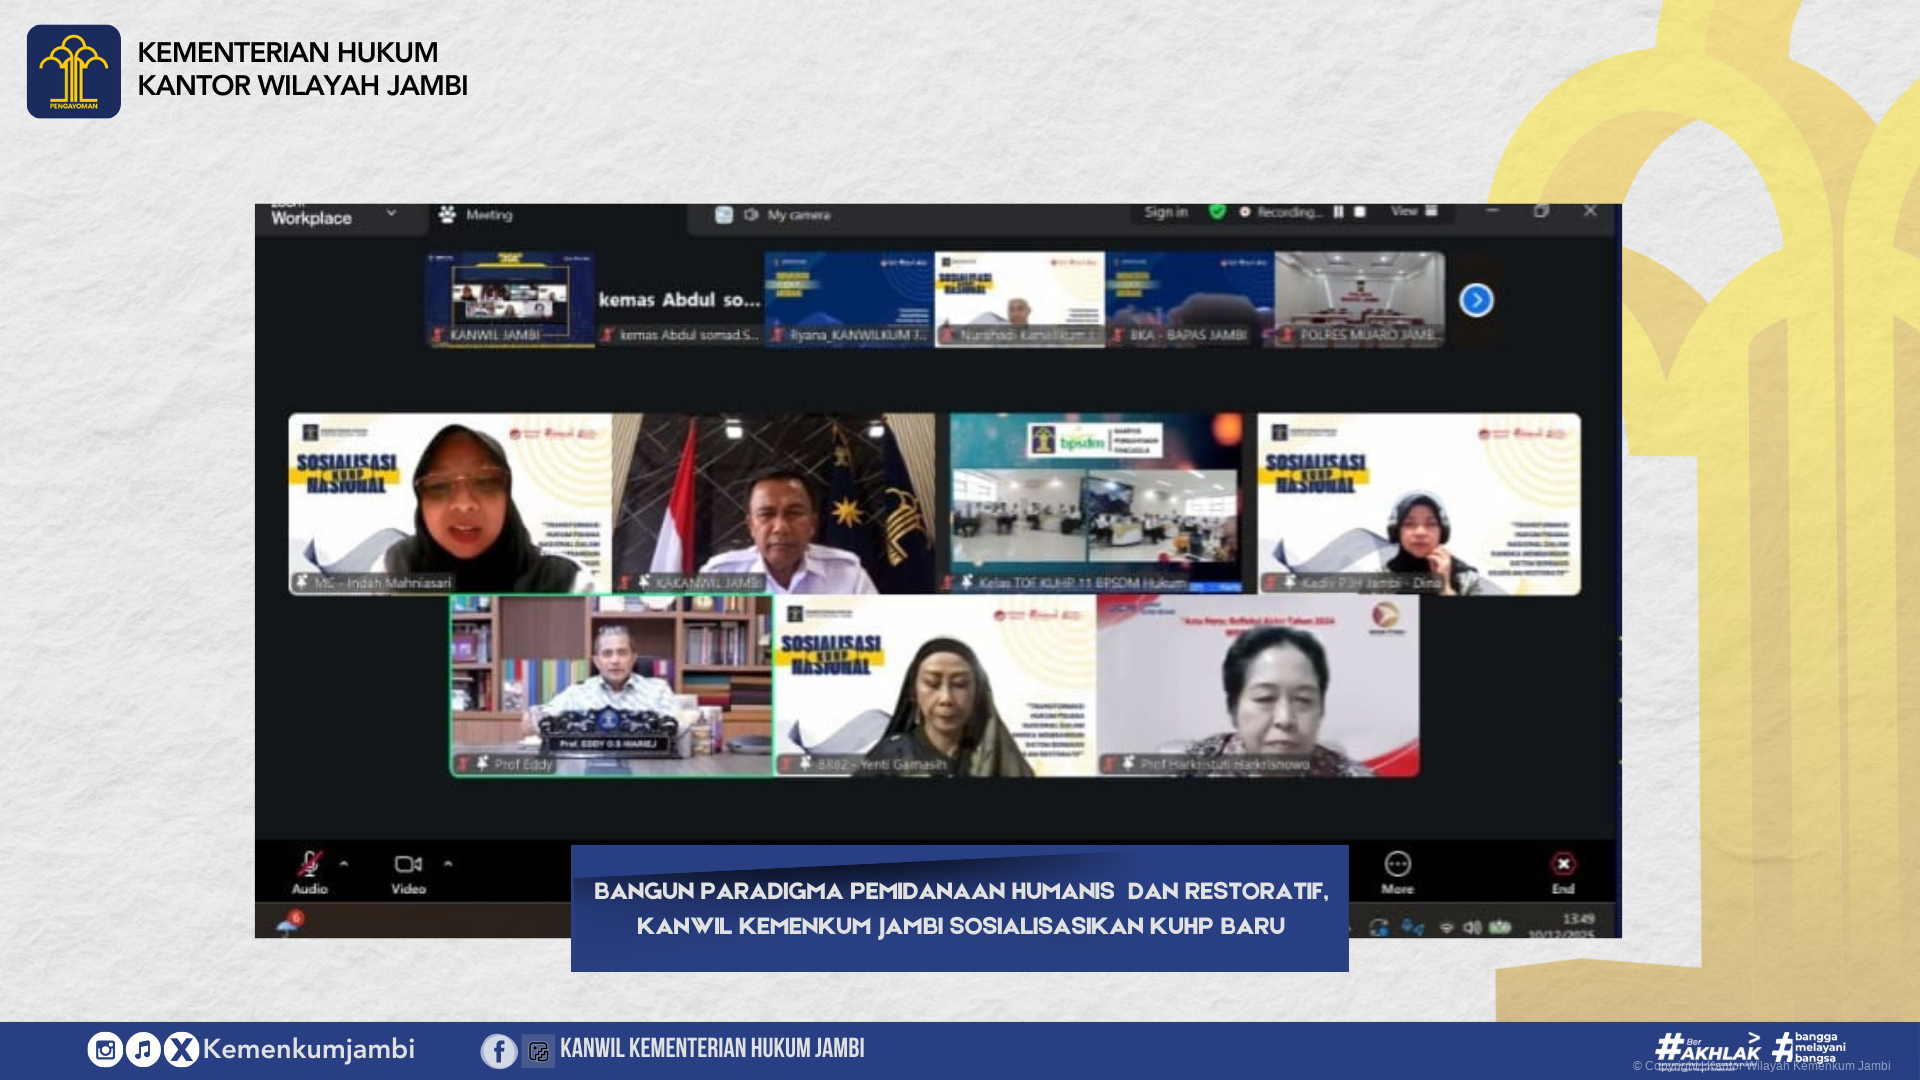The image size is (1920, 1080).
Task: Open the X (Twitter) icon beside Kemenkumjambi
Action: (x=180, y=1049)
